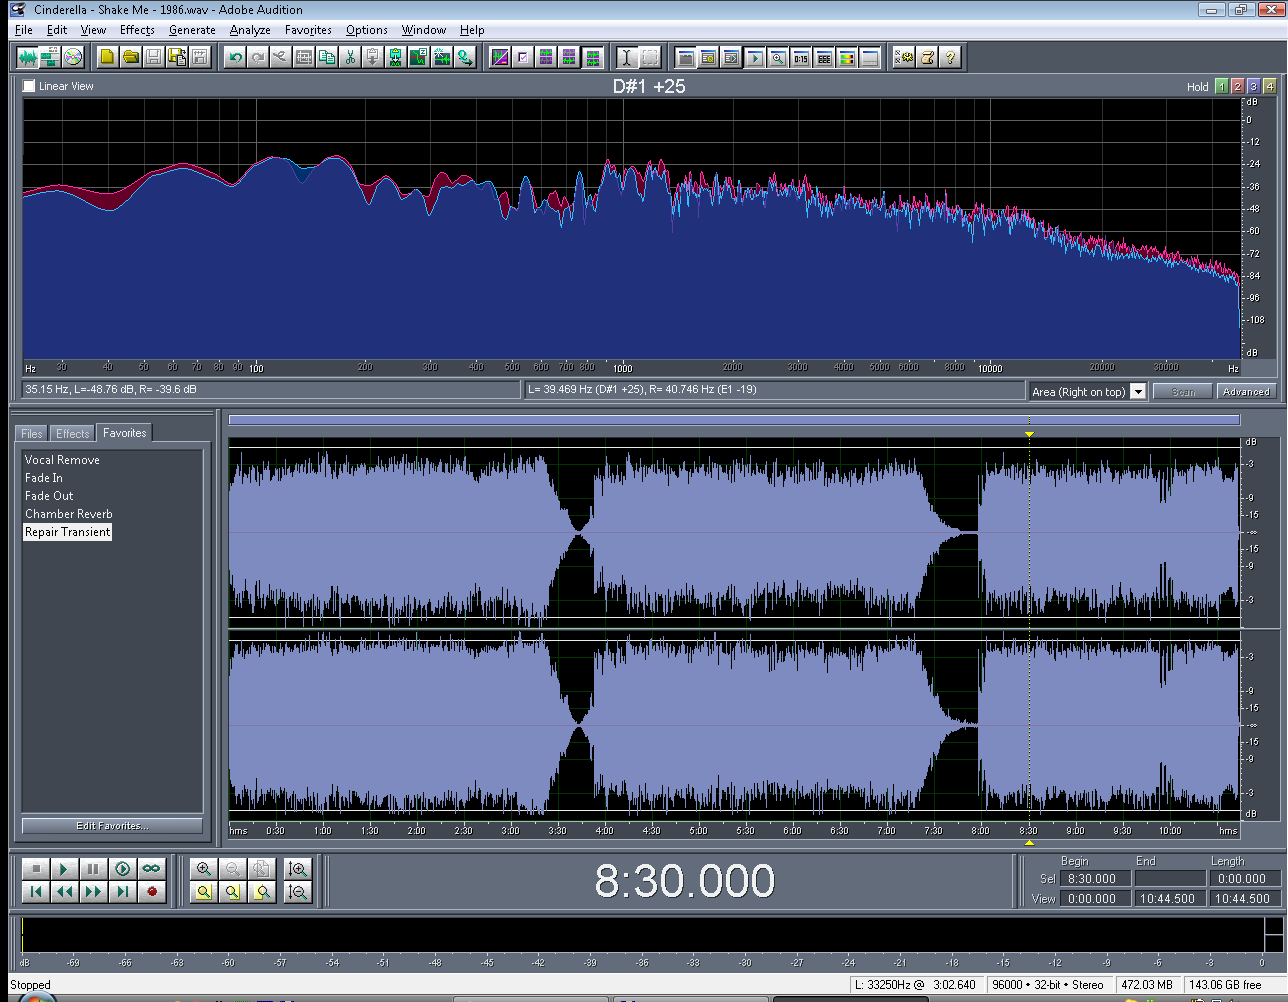Open the scripts scroll icon

pyautogui.click(x=927, y=57)
